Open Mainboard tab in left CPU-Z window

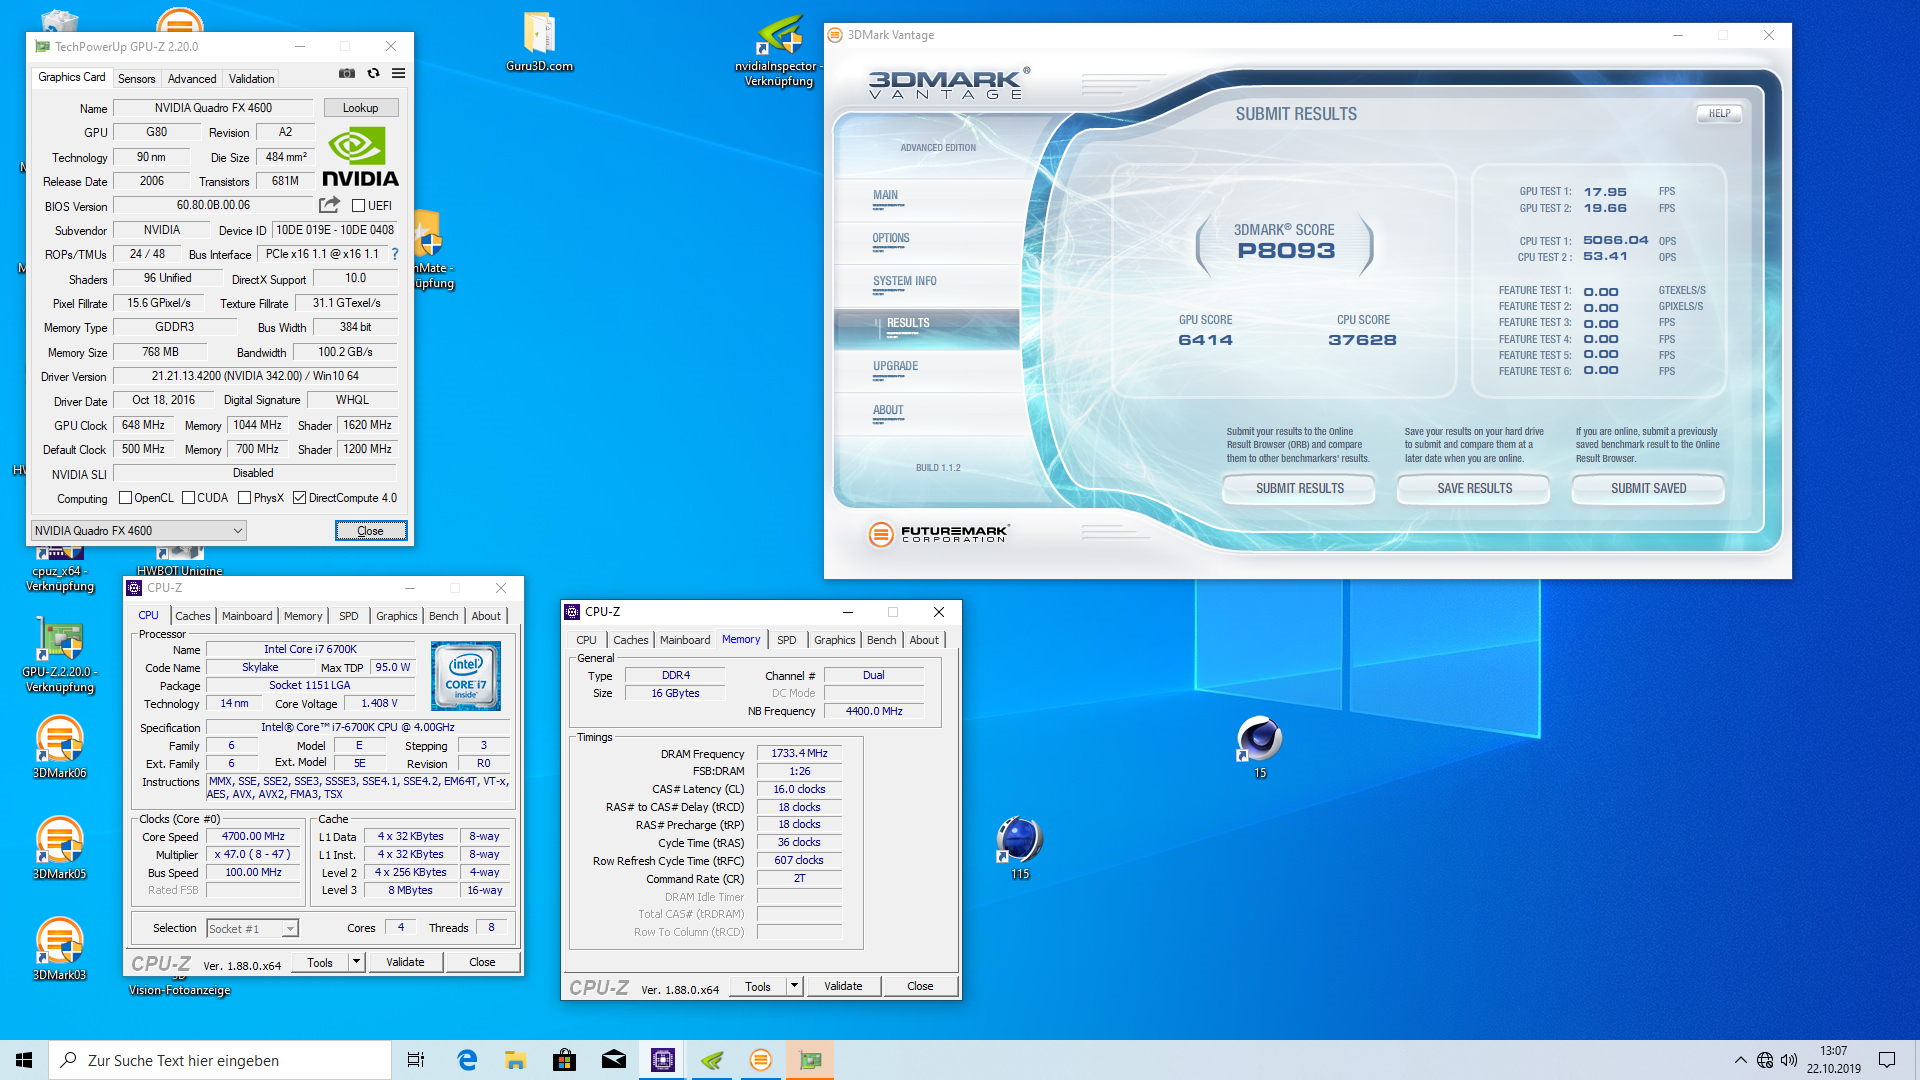[247, 616]
